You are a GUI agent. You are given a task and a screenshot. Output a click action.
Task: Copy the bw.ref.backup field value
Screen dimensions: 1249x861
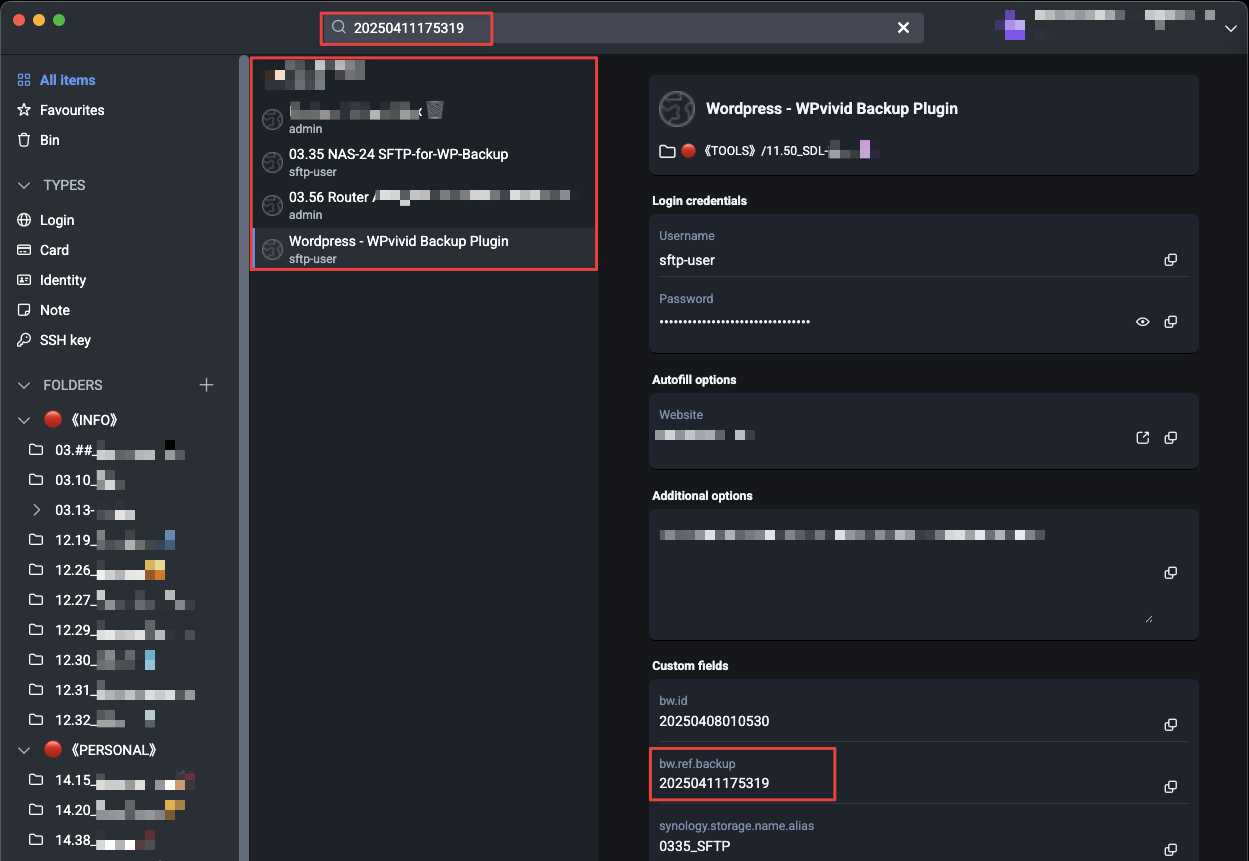pyautogui.click(x=1170, y=787)
